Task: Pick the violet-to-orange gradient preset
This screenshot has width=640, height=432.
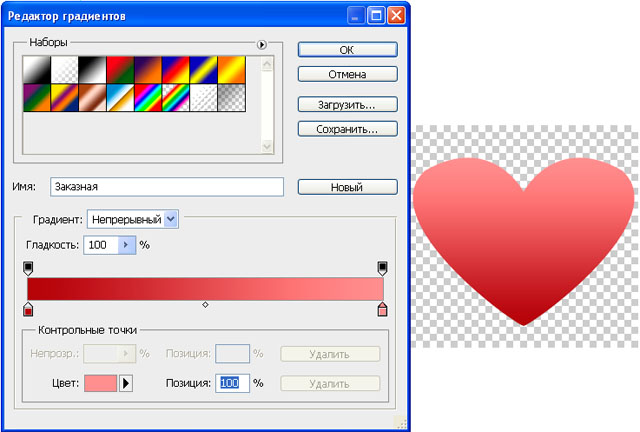Action: click(148, 70)
